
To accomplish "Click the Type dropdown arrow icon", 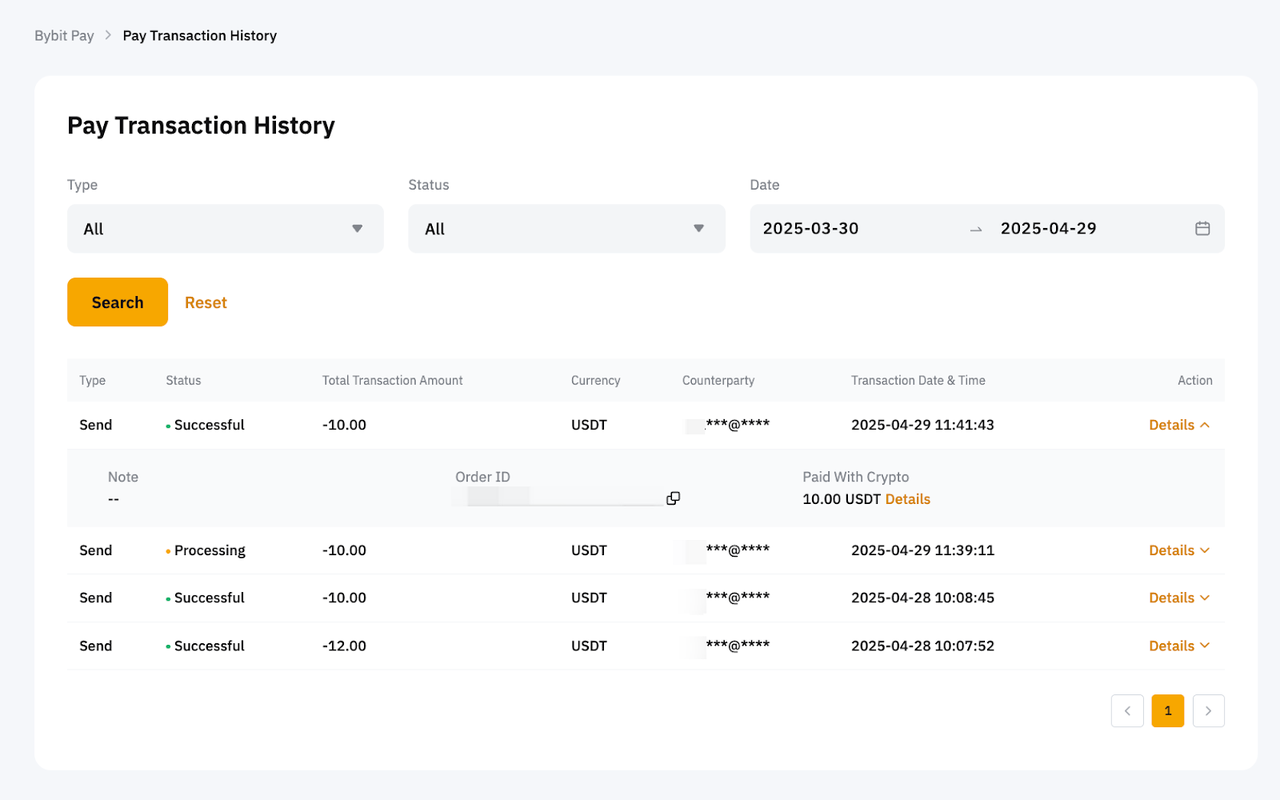I will 357,229.
